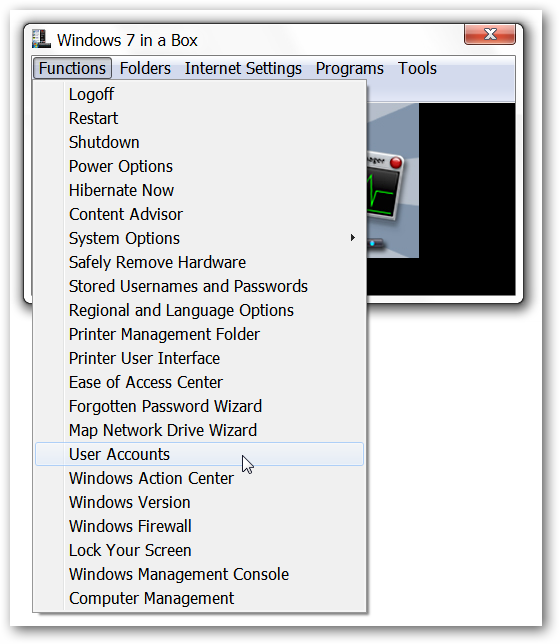Open Power Options from the menu
Image resolution: width=560 pixels, height=644 pixels.
point(199,166)
